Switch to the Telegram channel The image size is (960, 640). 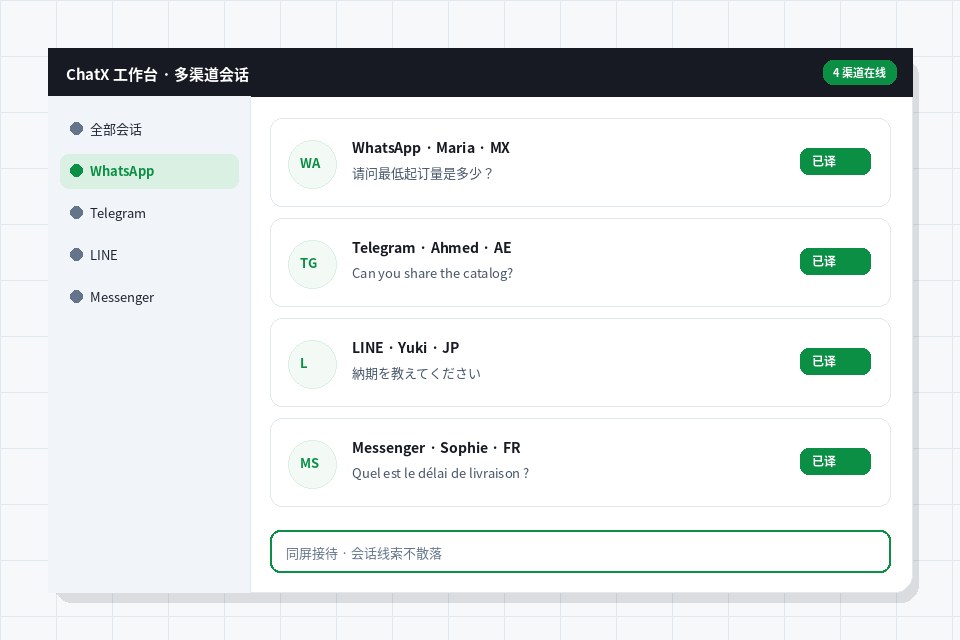149,213
